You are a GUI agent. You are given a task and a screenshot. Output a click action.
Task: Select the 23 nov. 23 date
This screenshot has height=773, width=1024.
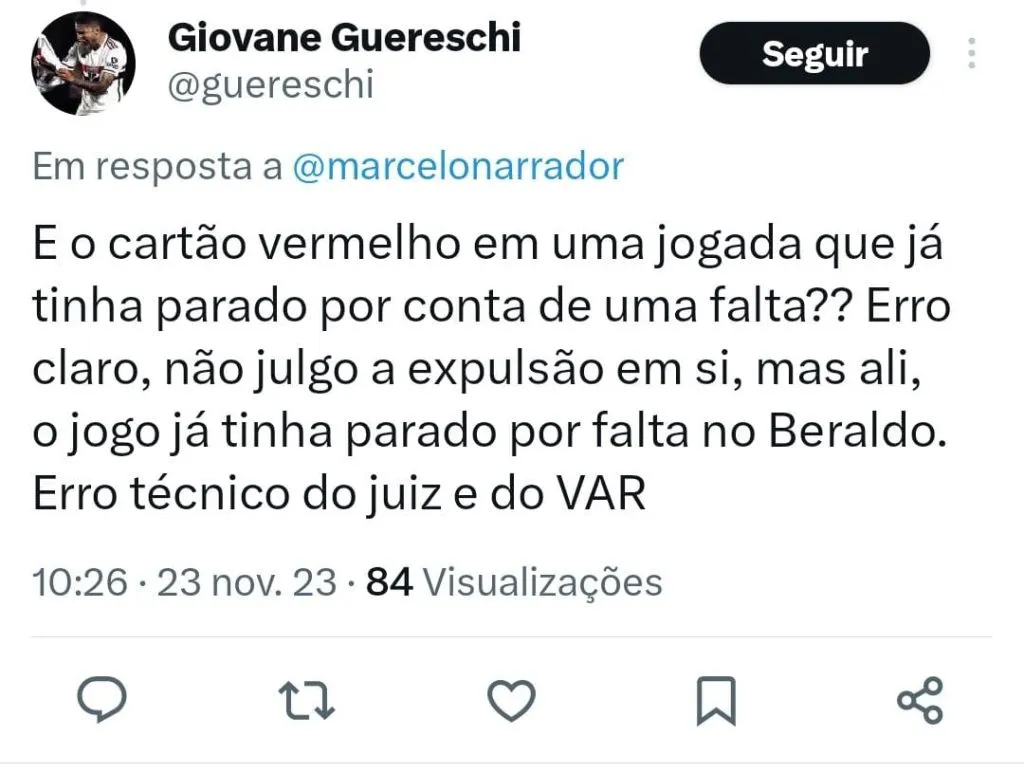point(247,582)
